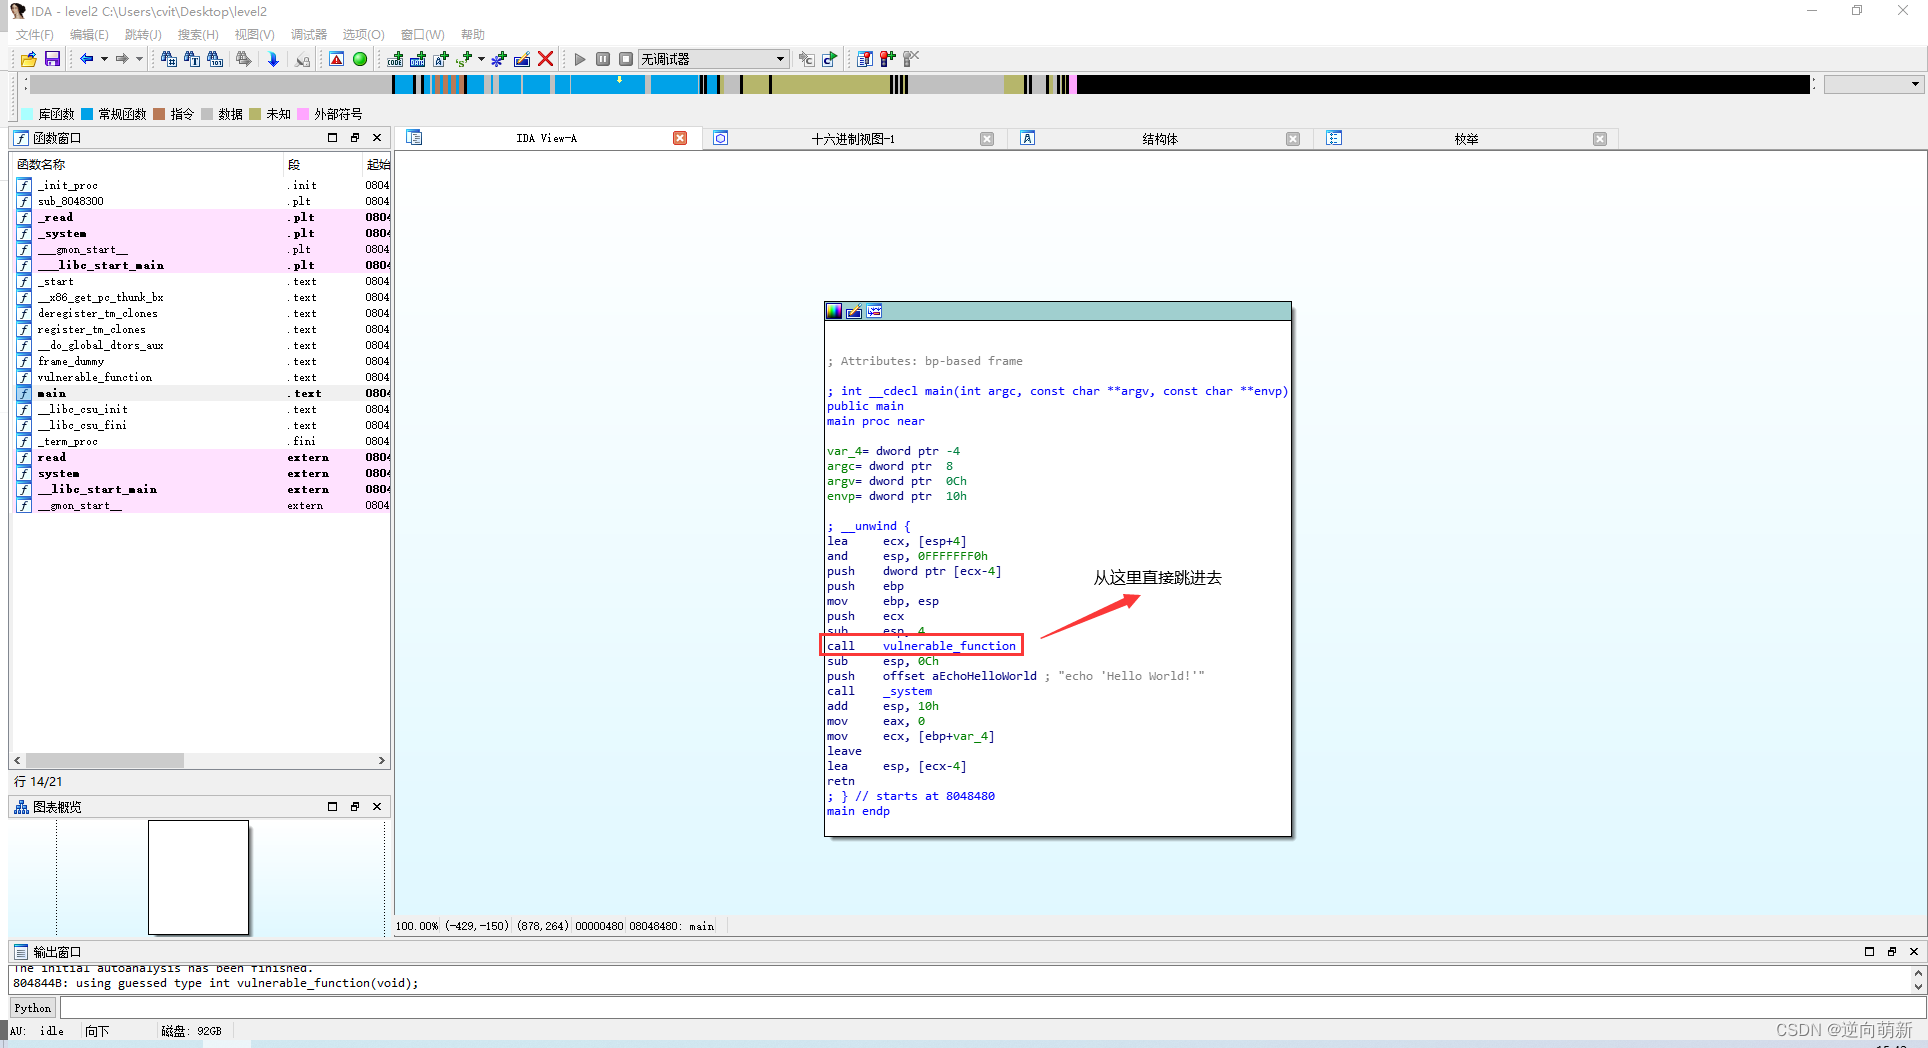Image resolution: width=1928 pixels, height=1048 pixels.
Task: Click the binoculars search-next-code icon
Action: (169, 59)
